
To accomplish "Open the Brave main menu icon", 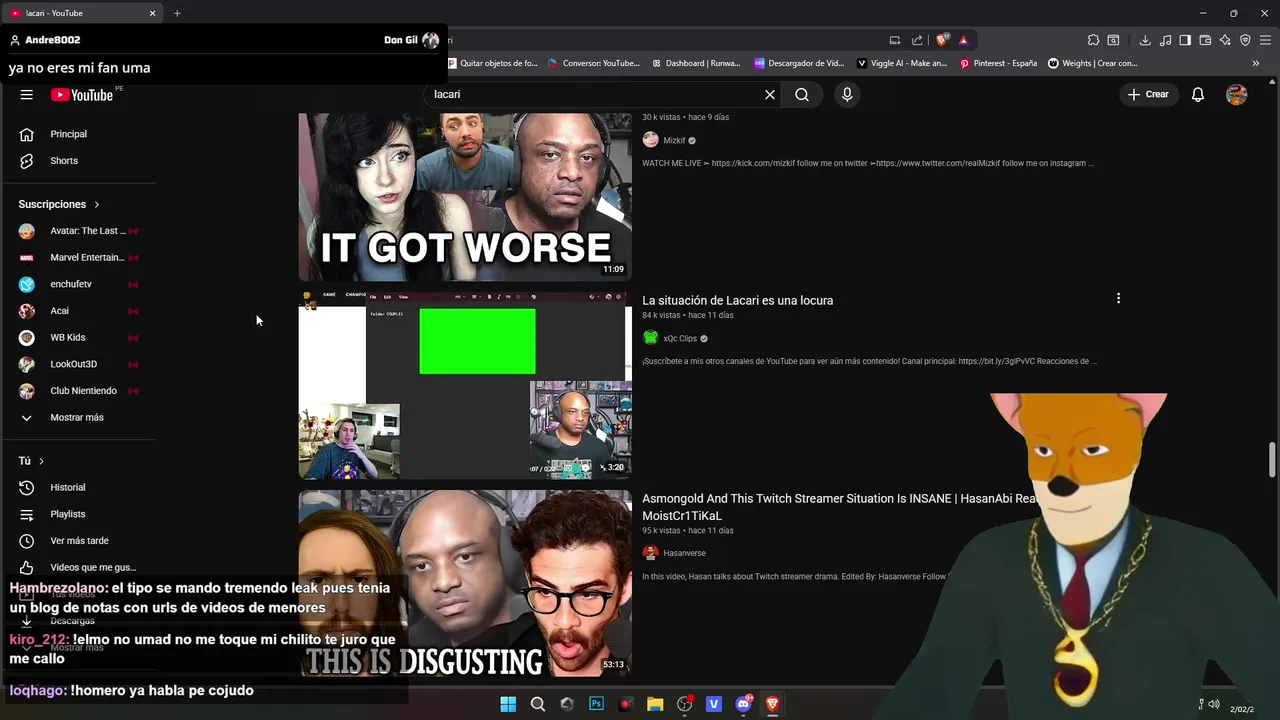I will click(x=1265, y=40).
